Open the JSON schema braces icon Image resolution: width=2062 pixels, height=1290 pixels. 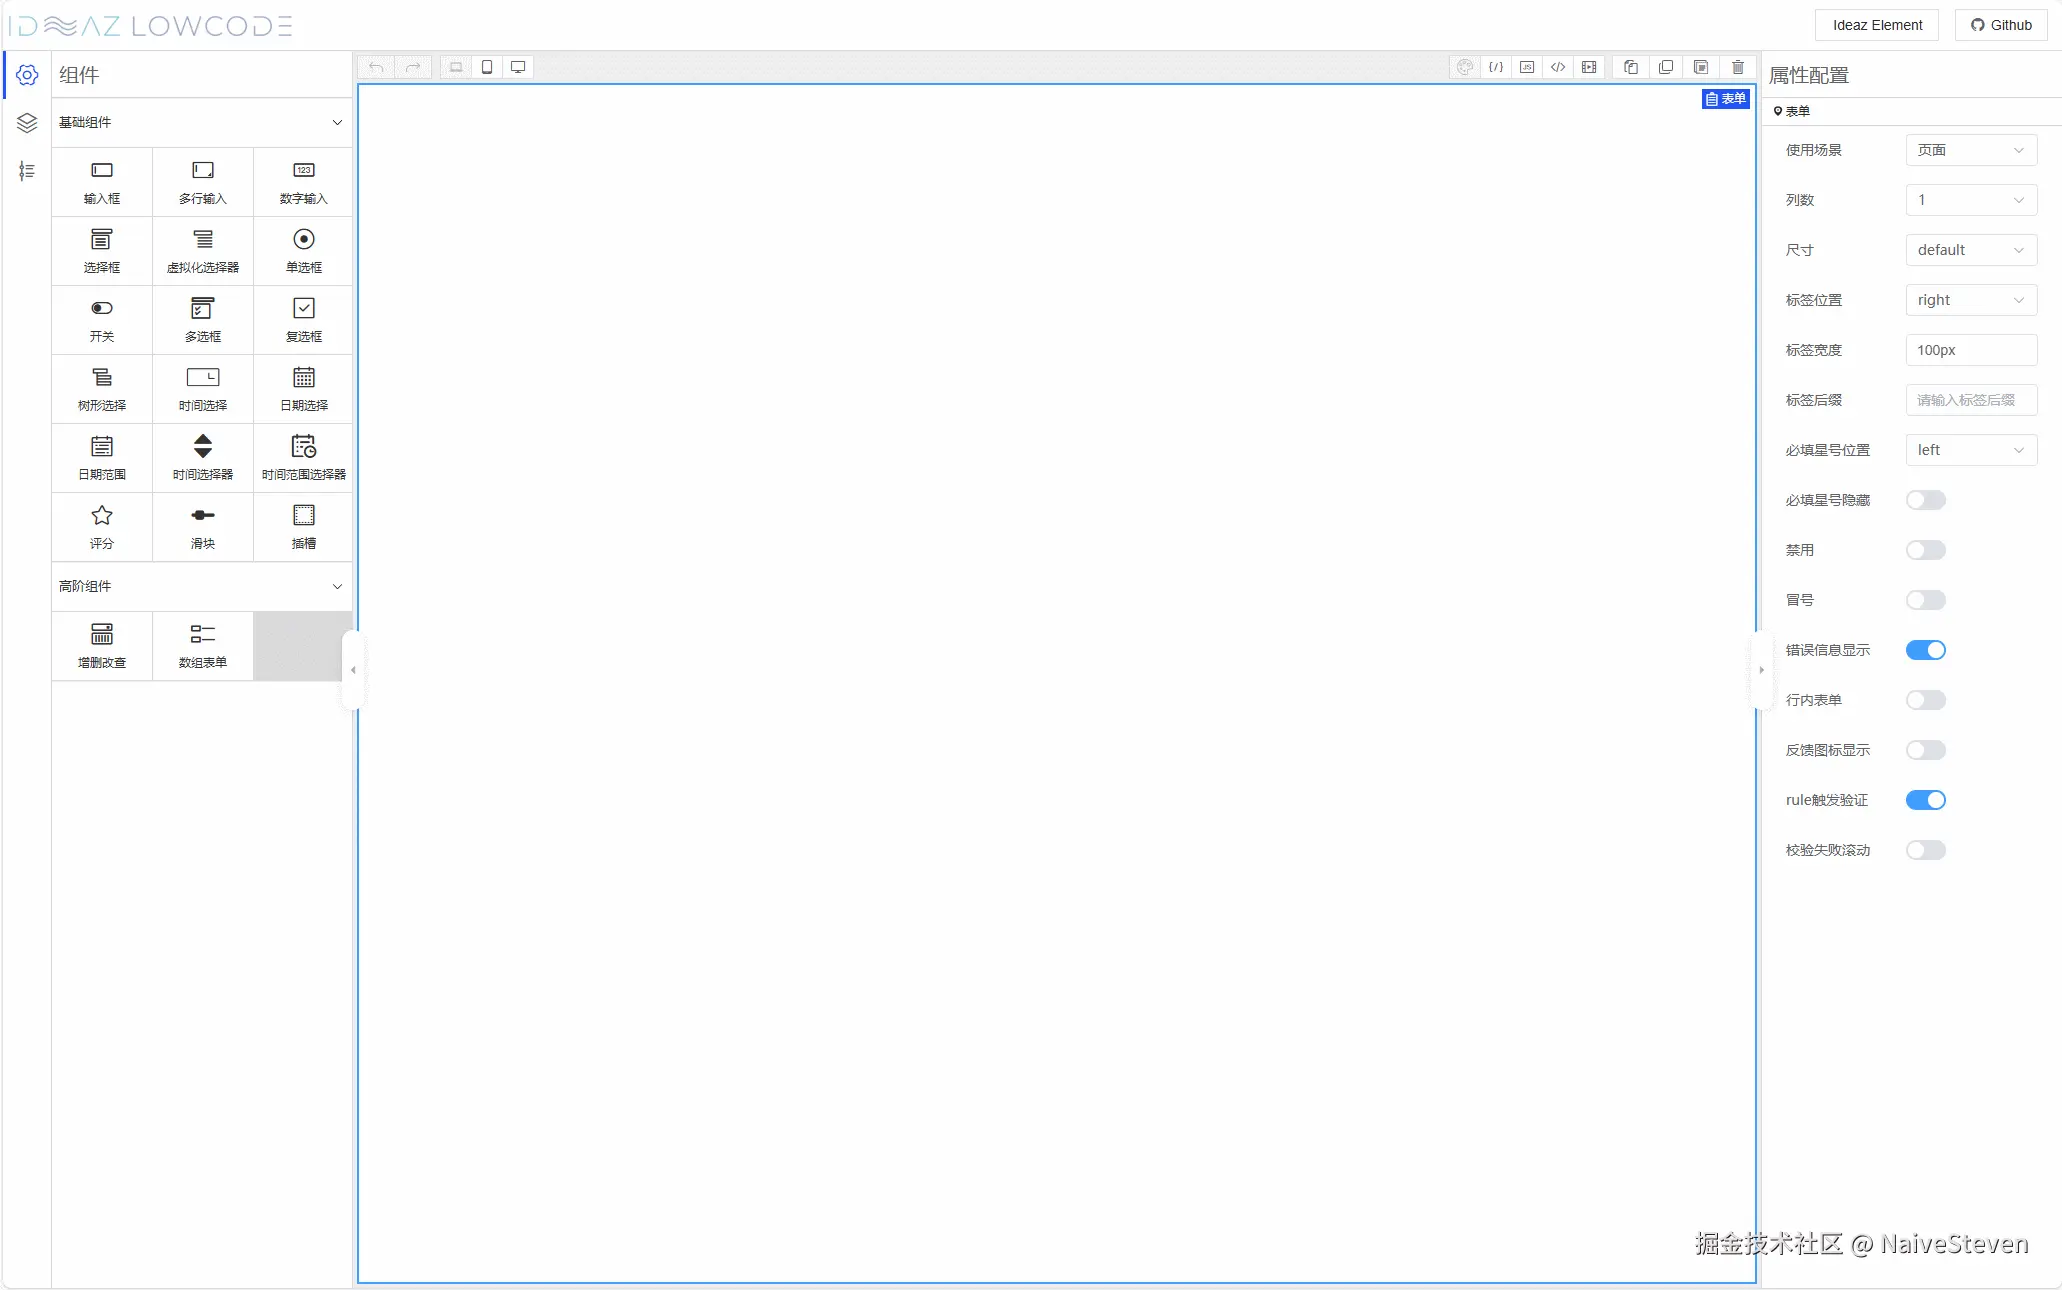click(1496, 67)
